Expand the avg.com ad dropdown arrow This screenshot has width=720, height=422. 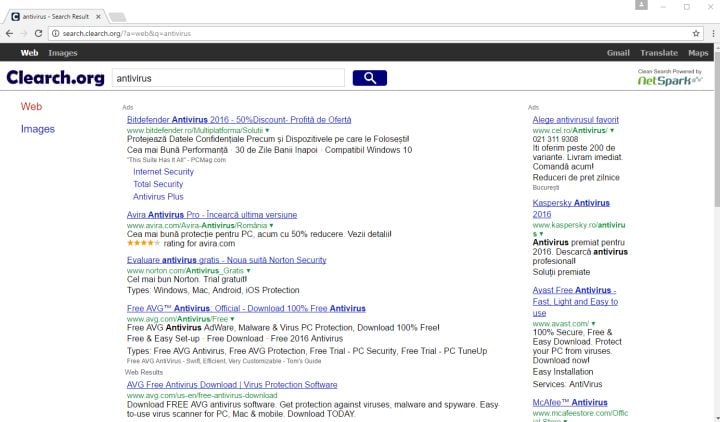[x=232, y=319]
